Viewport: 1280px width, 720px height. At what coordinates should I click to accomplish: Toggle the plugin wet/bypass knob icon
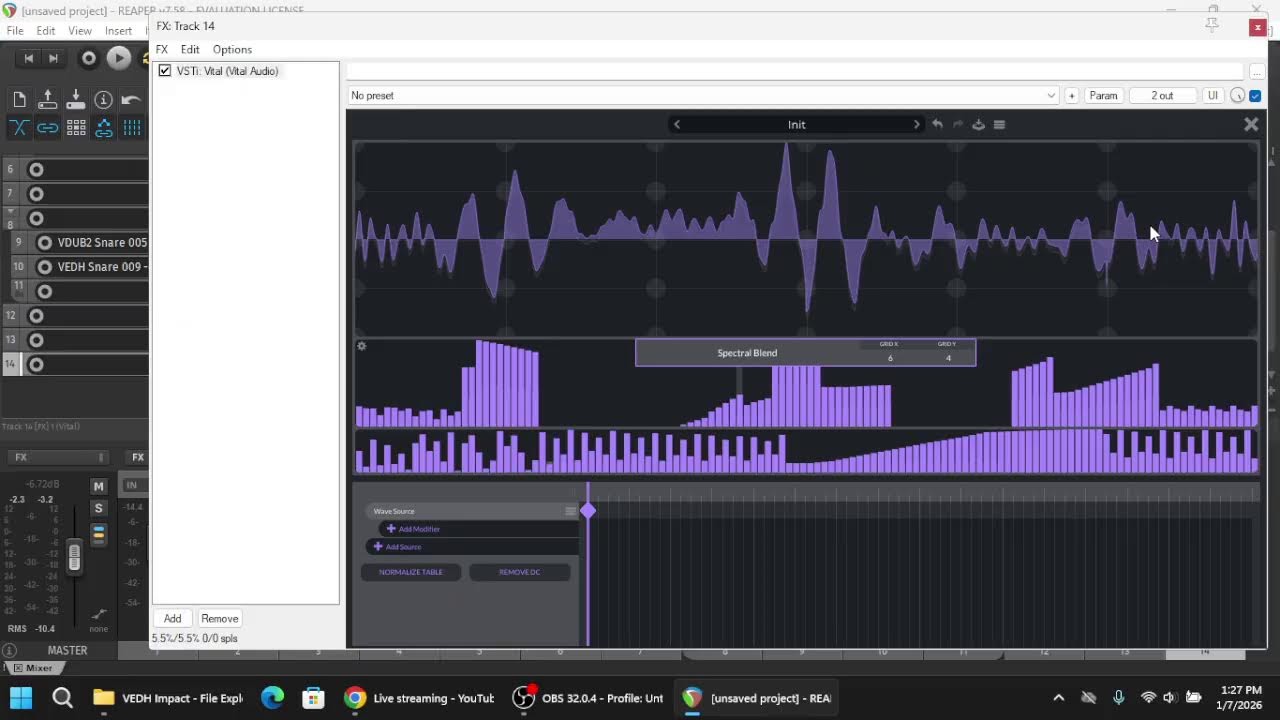tap(1238, 95)
